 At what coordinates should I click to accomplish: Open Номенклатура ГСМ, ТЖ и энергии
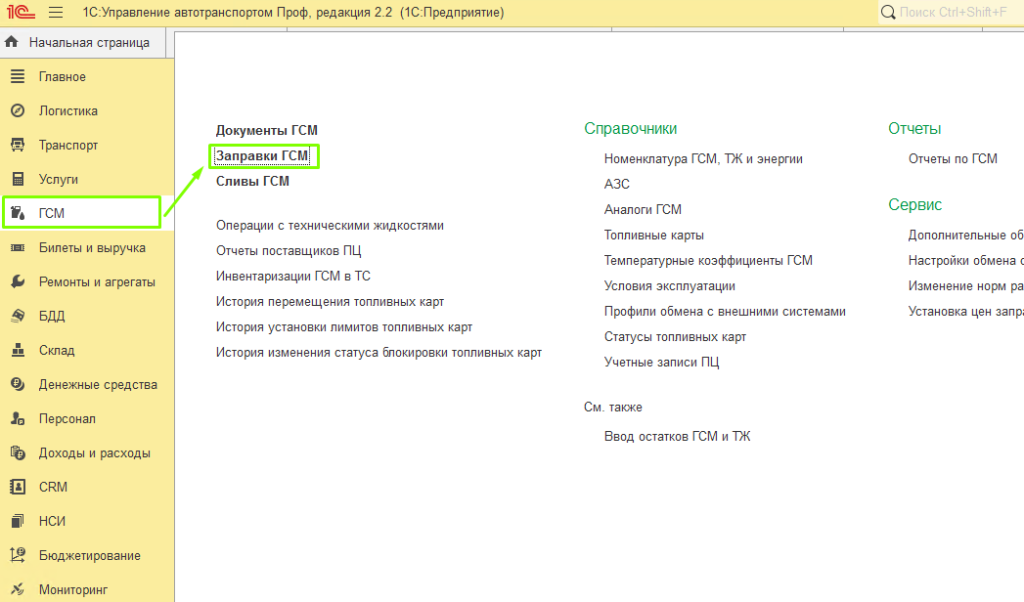tap(703, 159)
